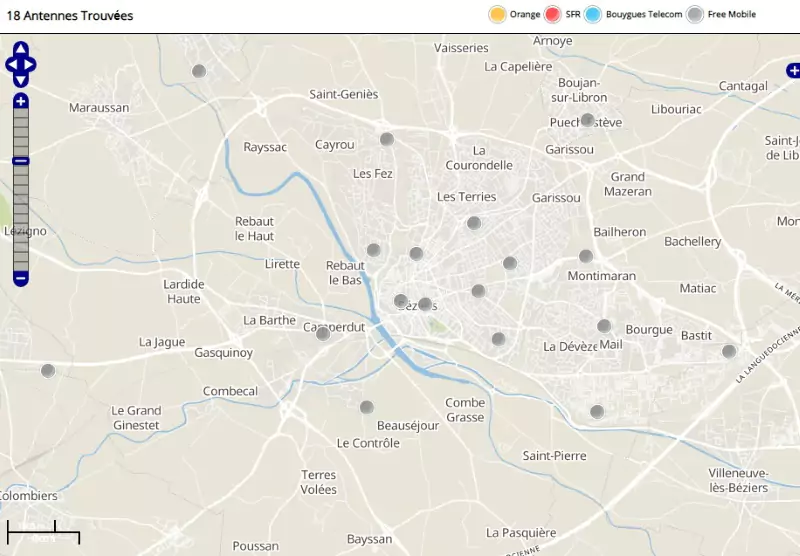Toggle the Orange operator filter circle
Image resolution: width=800 pixels, height=556 pixels.
(496, 14)
